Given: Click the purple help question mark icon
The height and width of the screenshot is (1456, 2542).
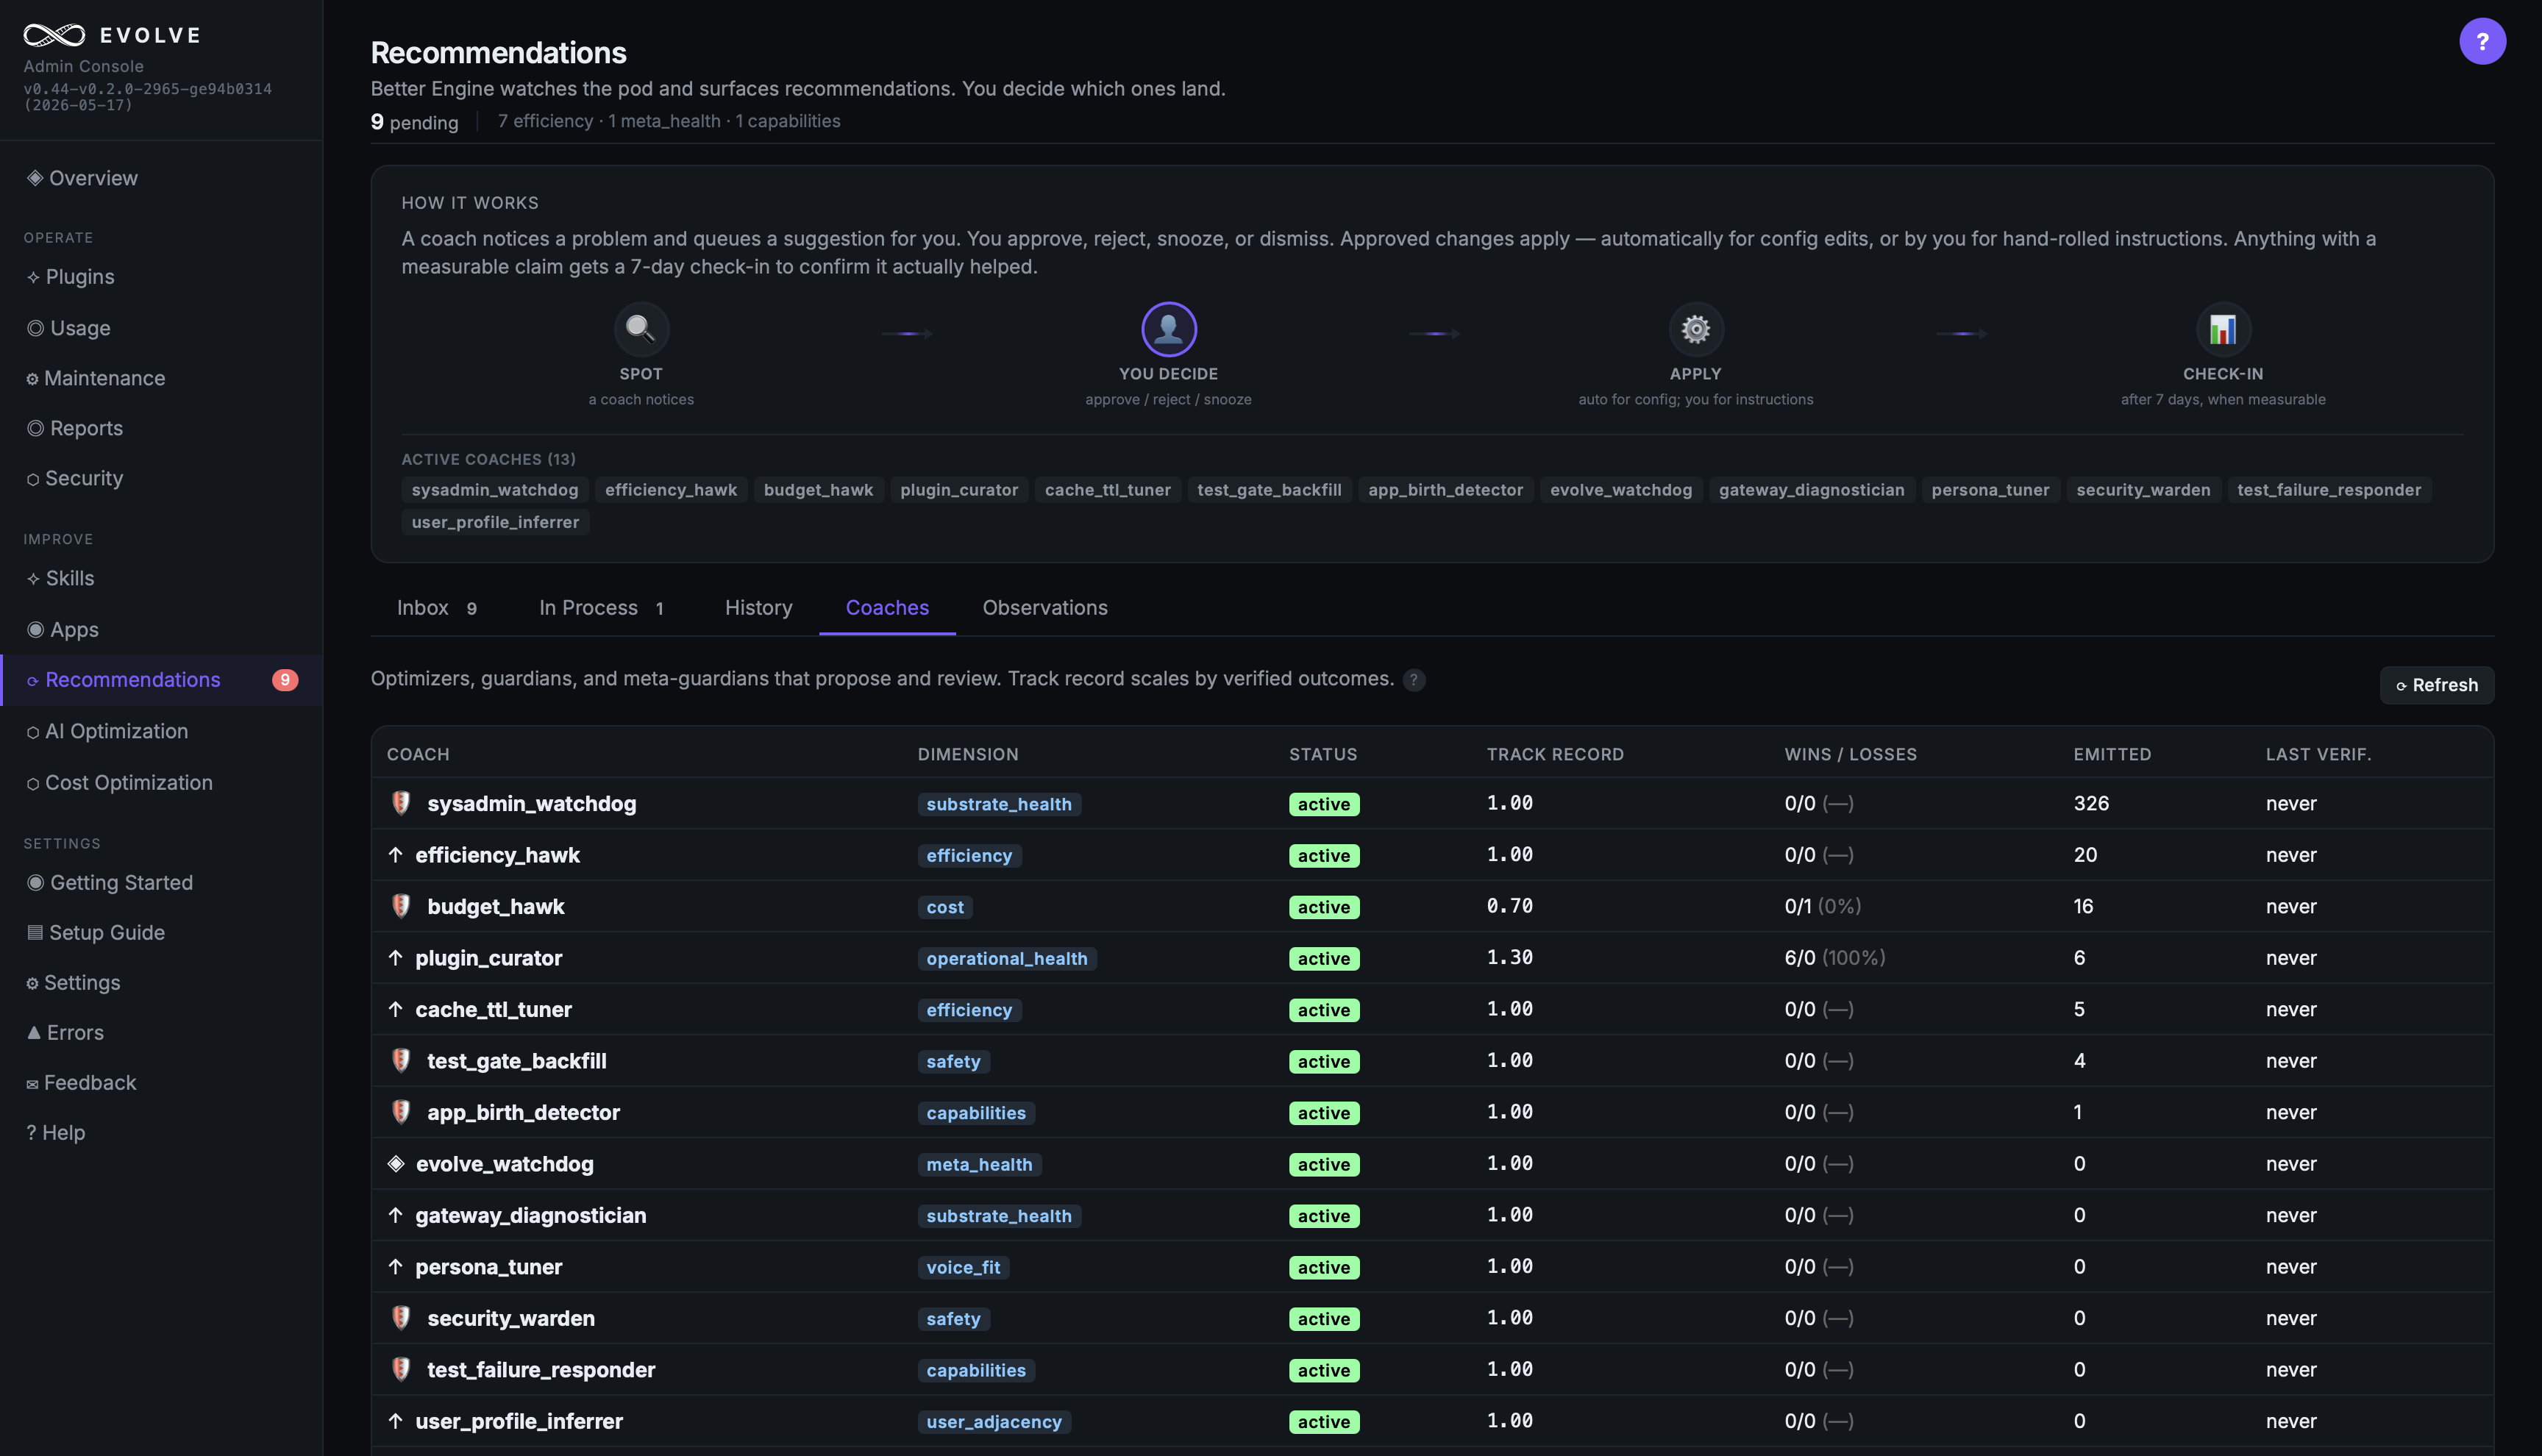Looking at the screenshot, I should [x=2481, y=41].
